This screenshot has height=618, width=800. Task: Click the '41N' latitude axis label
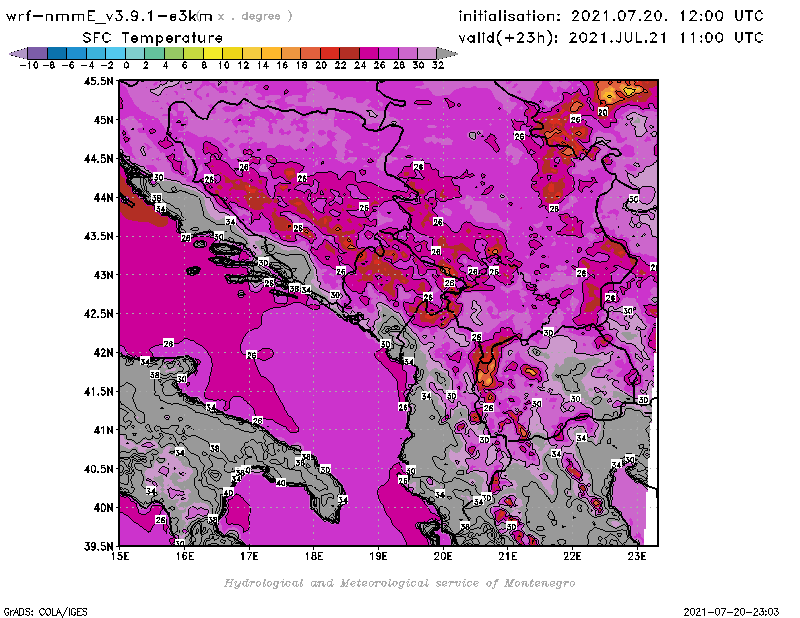[103, 430]
